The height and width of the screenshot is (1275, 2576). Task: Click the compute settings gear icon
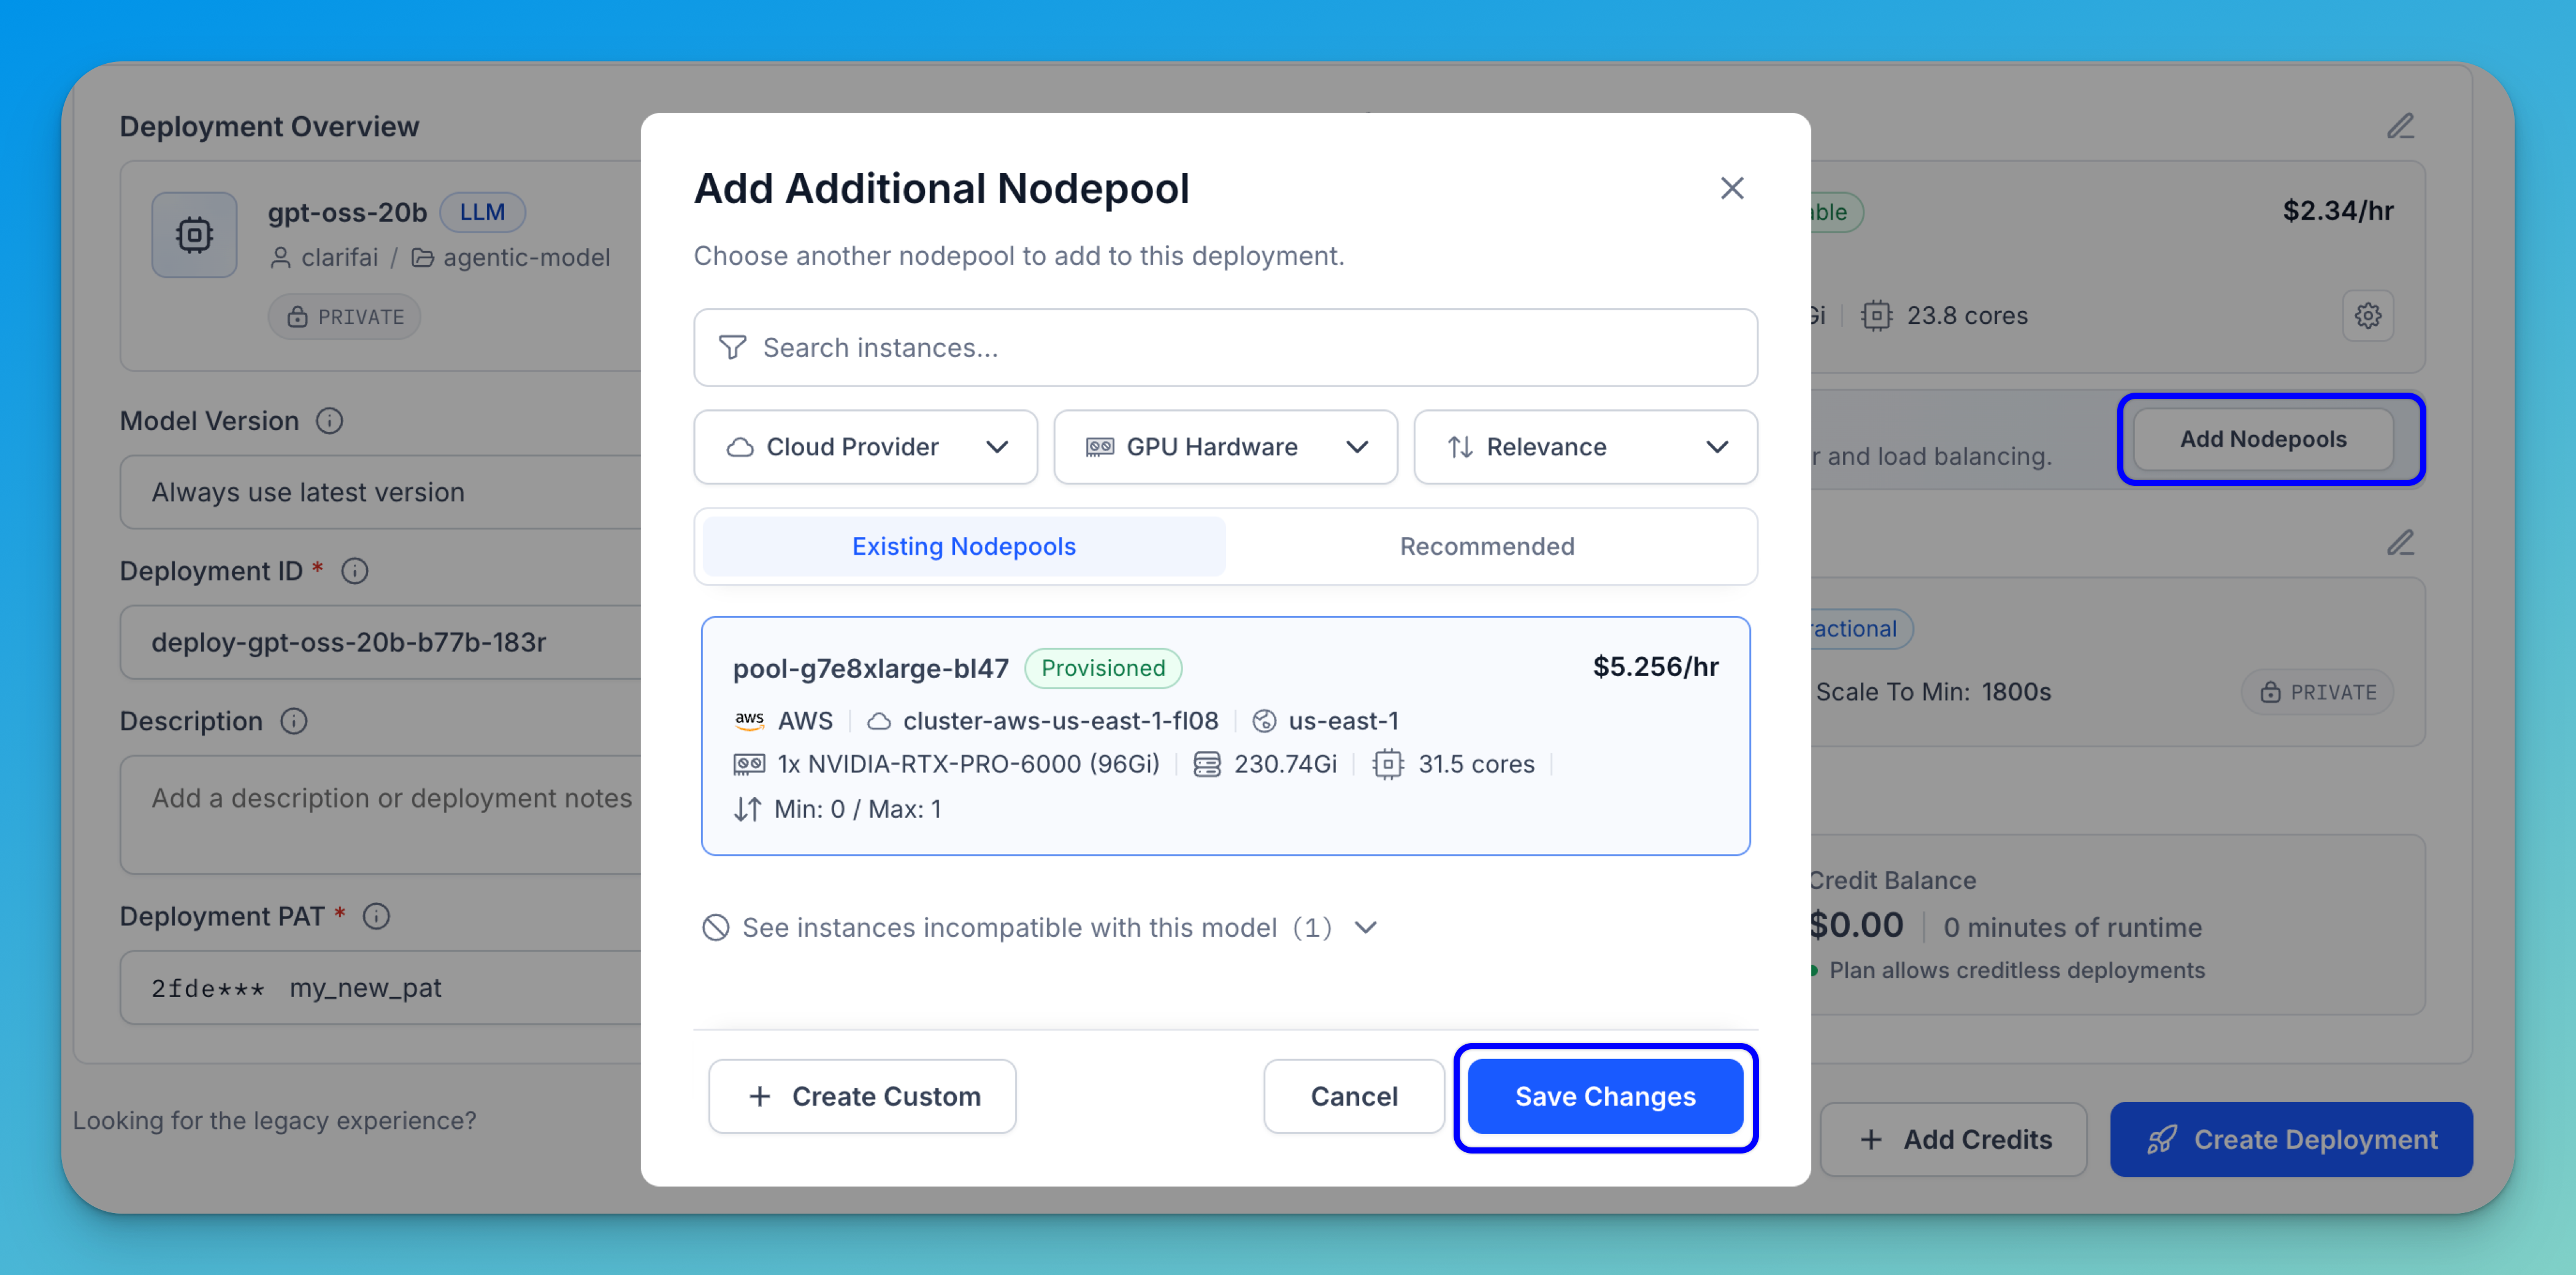(2367, 316)
